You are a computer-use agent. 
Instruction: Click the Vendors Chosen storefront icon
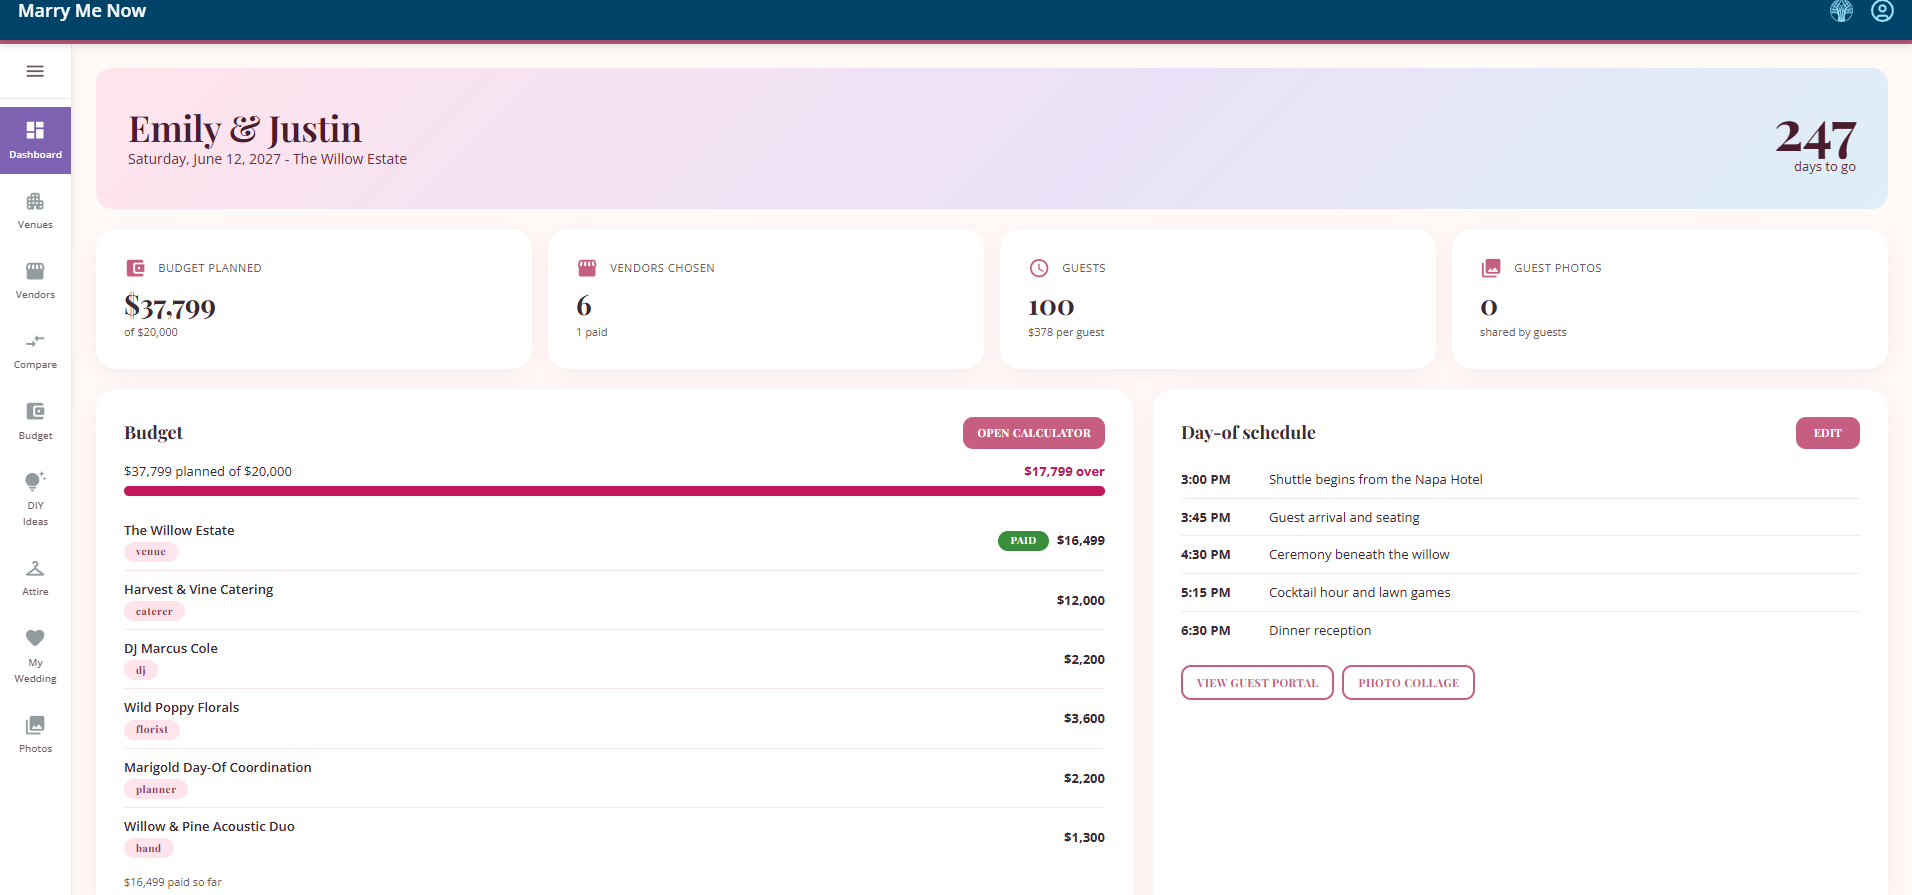point(587,268)
